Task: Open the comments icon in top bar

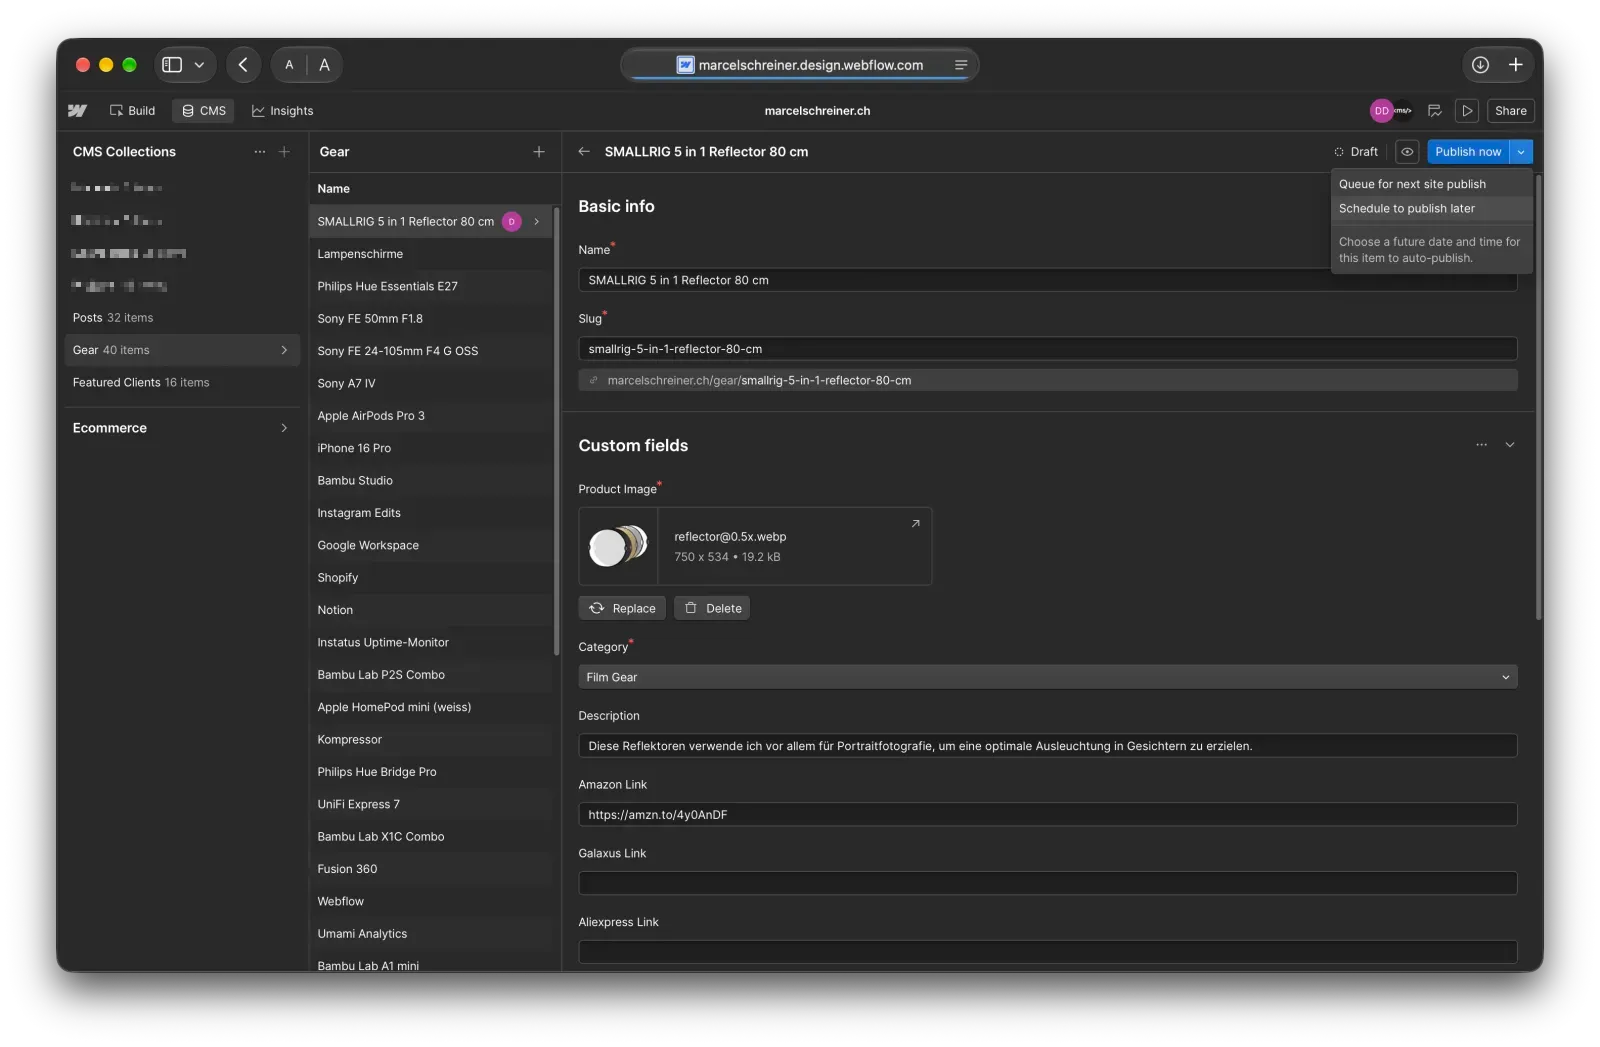Action: point(1434,111)
